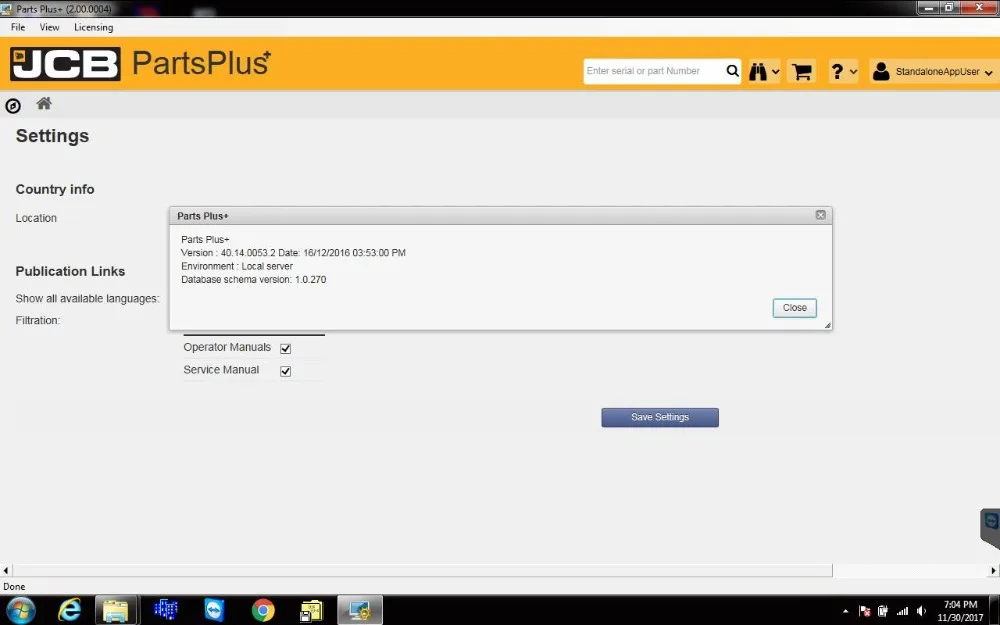Click the blue grid app taskbar icon

(166, 610)
